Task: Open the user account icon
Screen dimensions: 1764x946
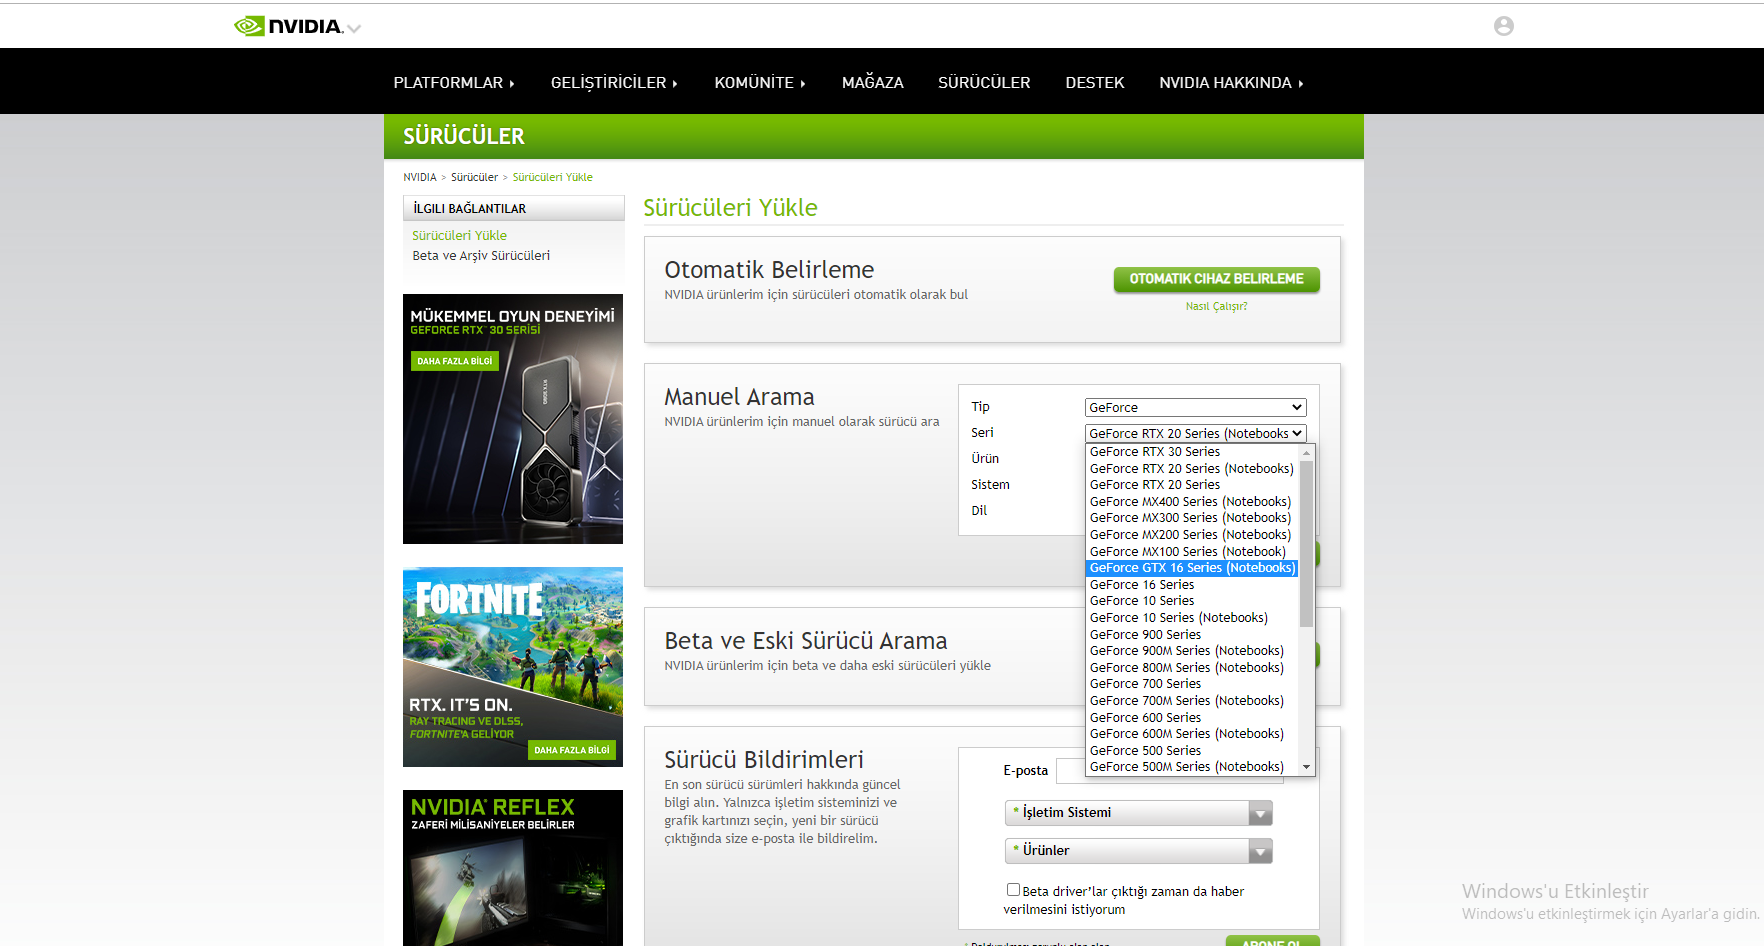Action: pos(1503,26)
